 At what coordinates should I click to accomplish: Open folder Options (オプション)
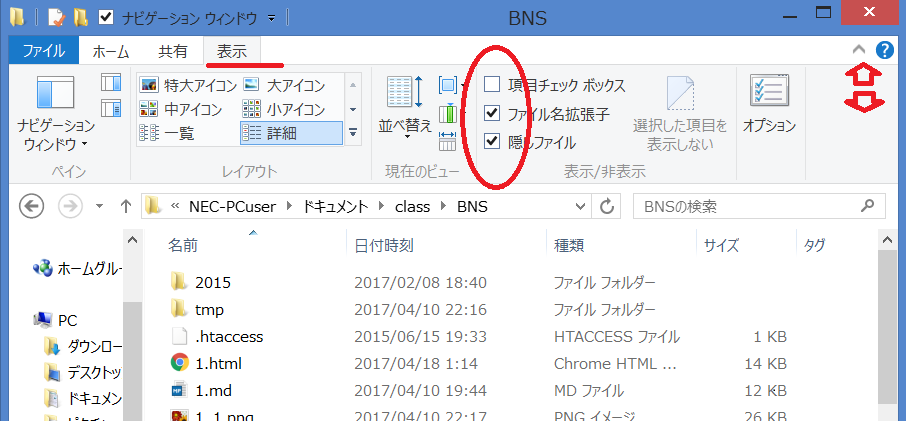click(769, 105)
